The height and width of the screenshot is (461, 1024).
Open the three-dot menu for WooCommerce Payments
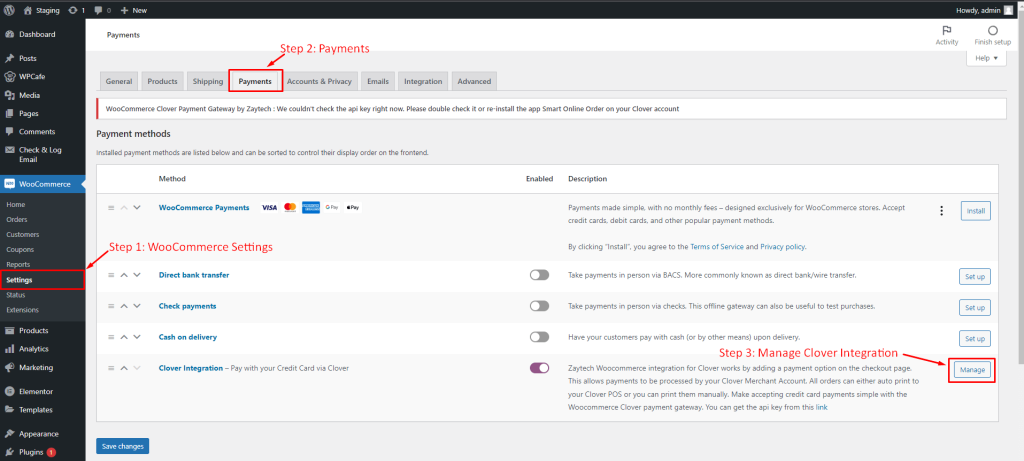point(941,210)
